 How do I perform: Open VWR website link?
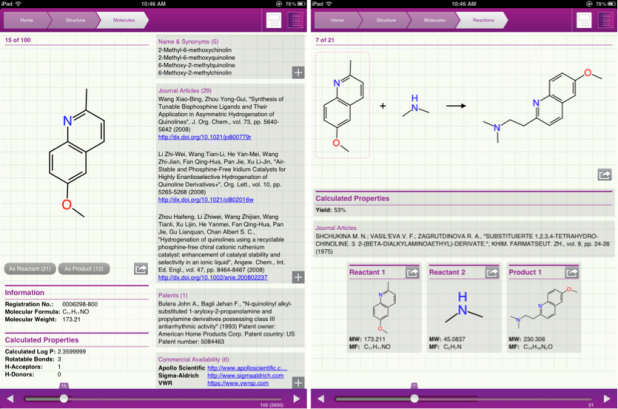click(x=238, y=383)
